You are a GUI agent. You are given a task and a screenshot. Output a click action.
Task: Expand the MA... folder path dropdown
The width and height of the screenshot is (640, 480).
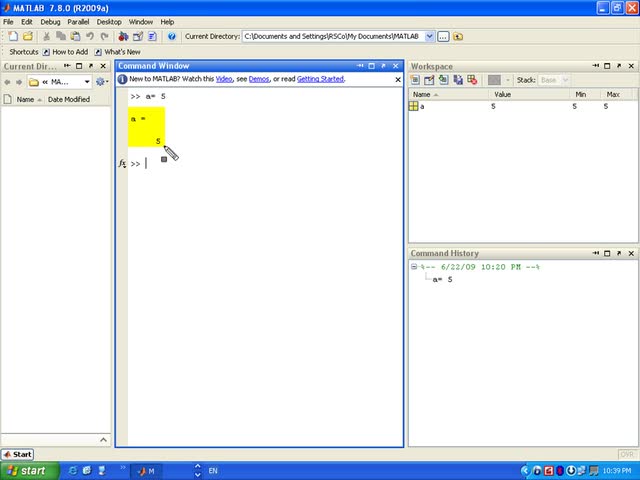click(87, 82)
